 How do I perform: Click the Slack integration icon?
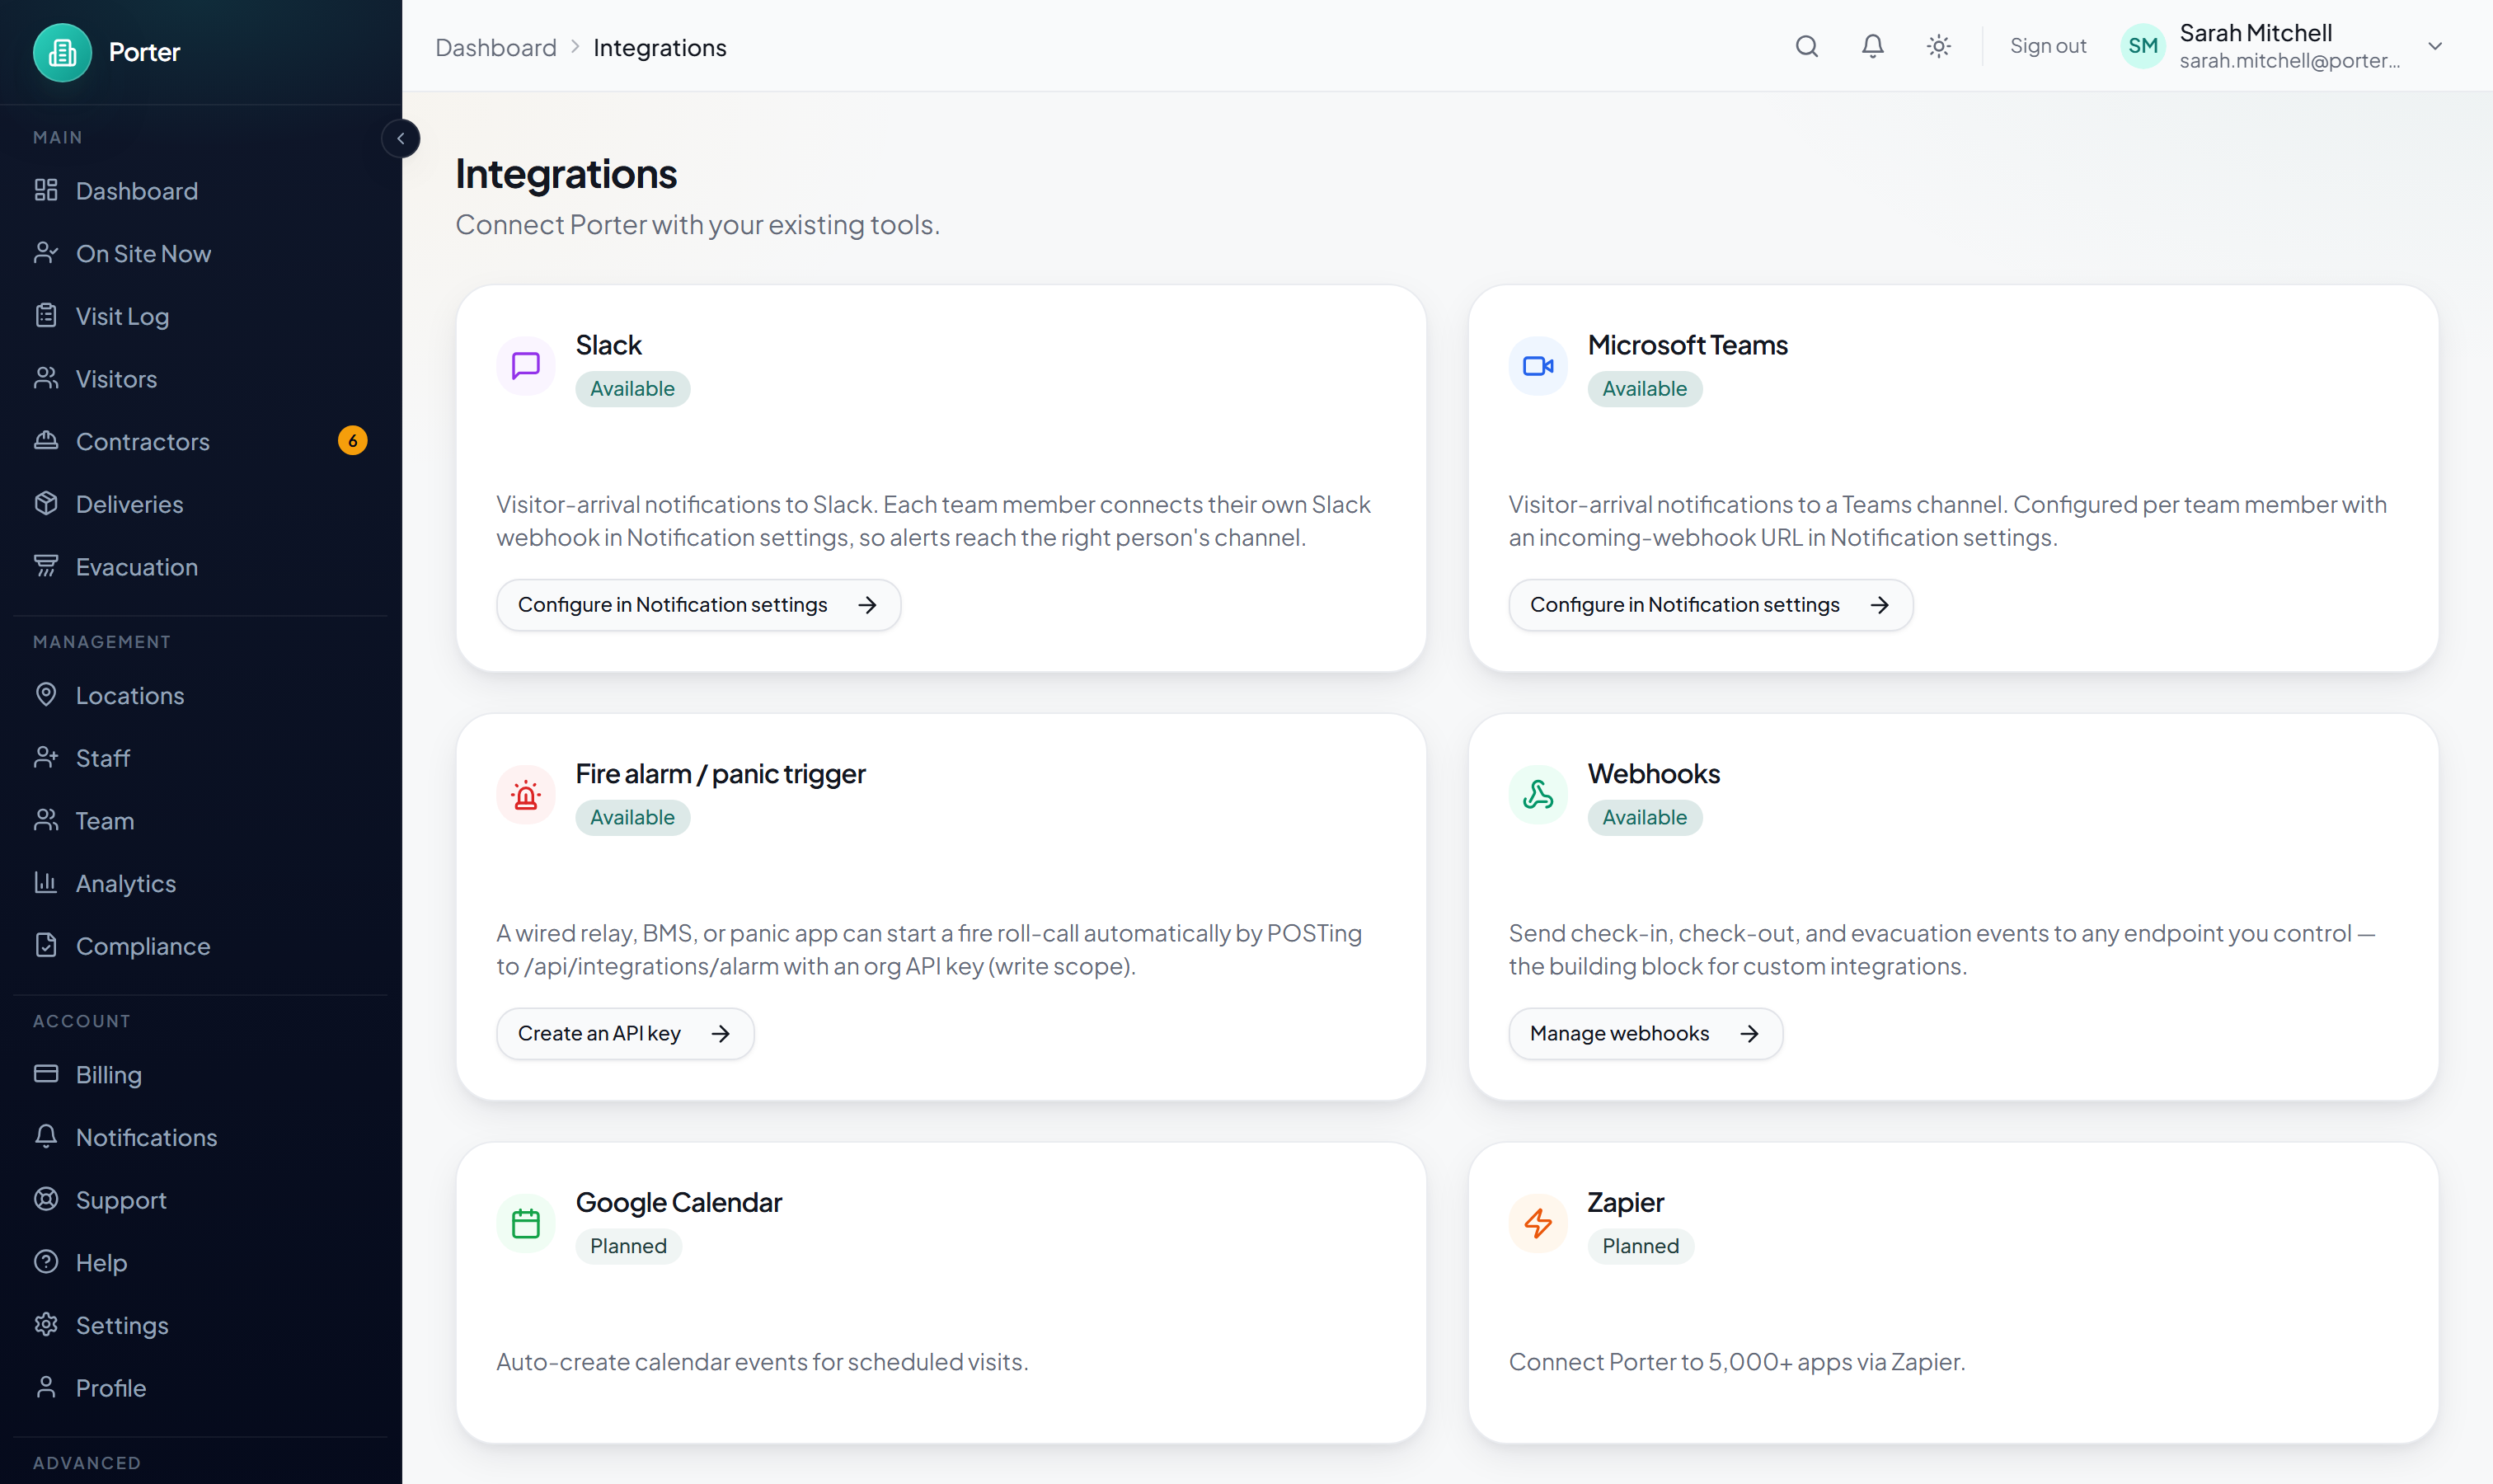[x=526, y=366]
